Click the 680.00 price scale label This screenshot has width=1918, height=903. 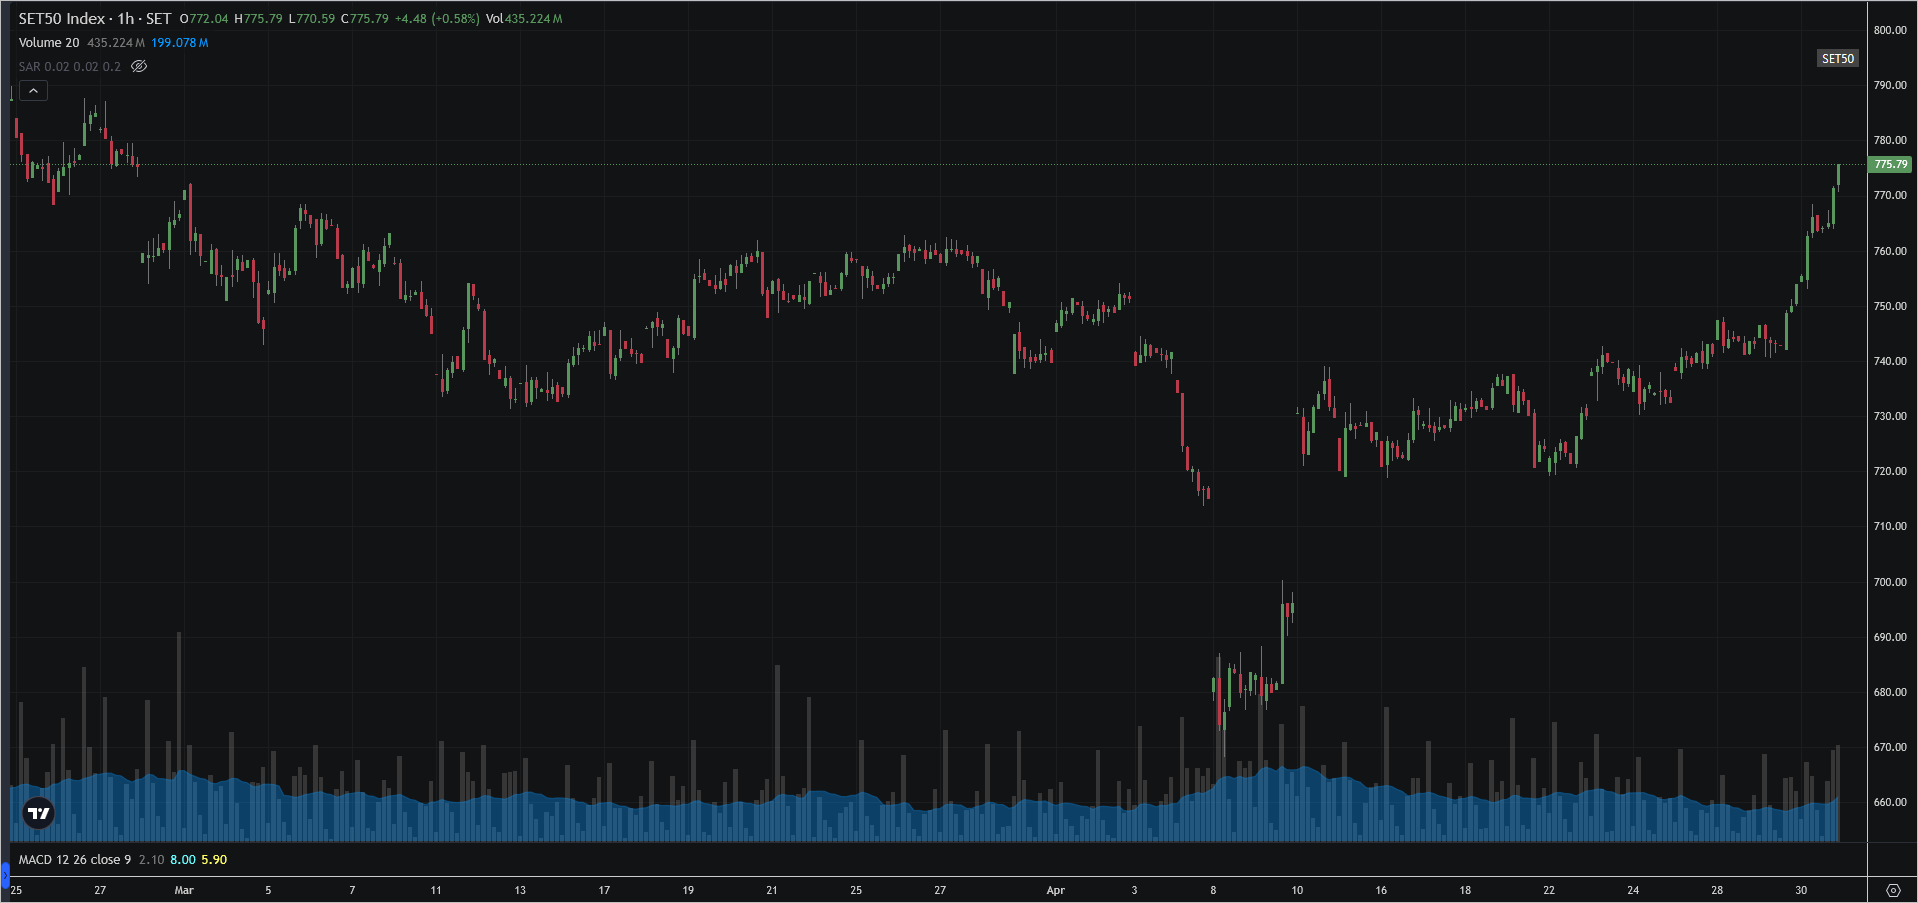[x=1890, y=692]
